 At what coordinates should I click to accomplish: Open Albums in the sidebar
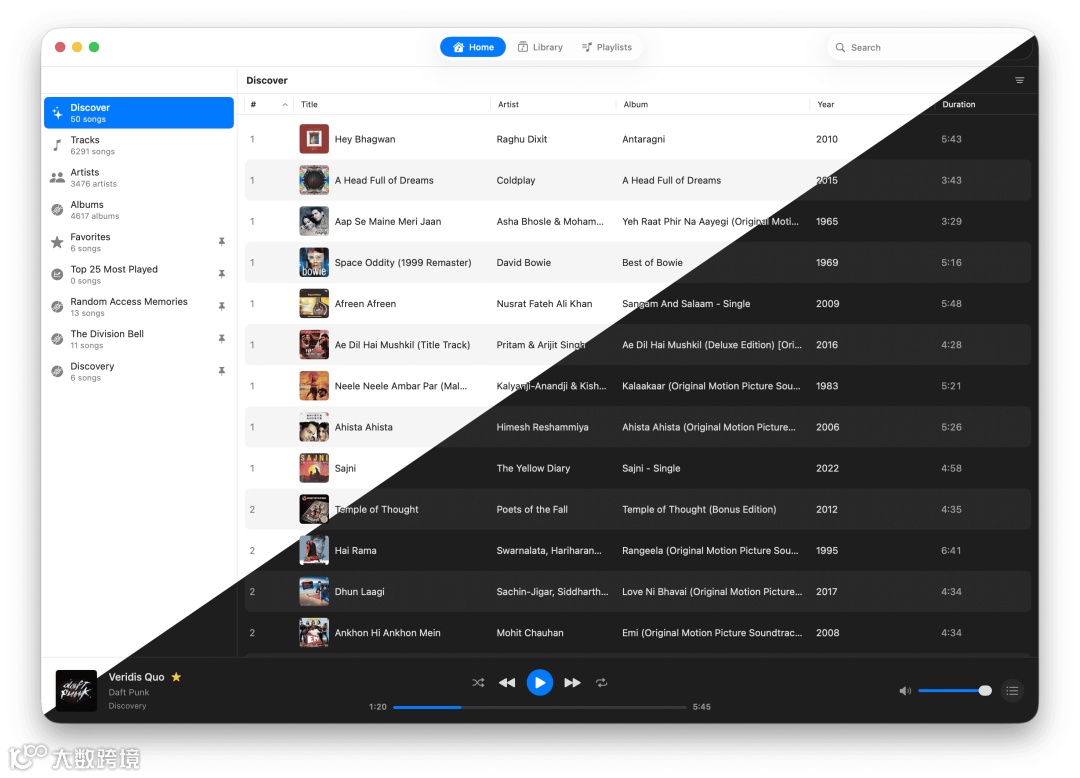pos(138,209)
